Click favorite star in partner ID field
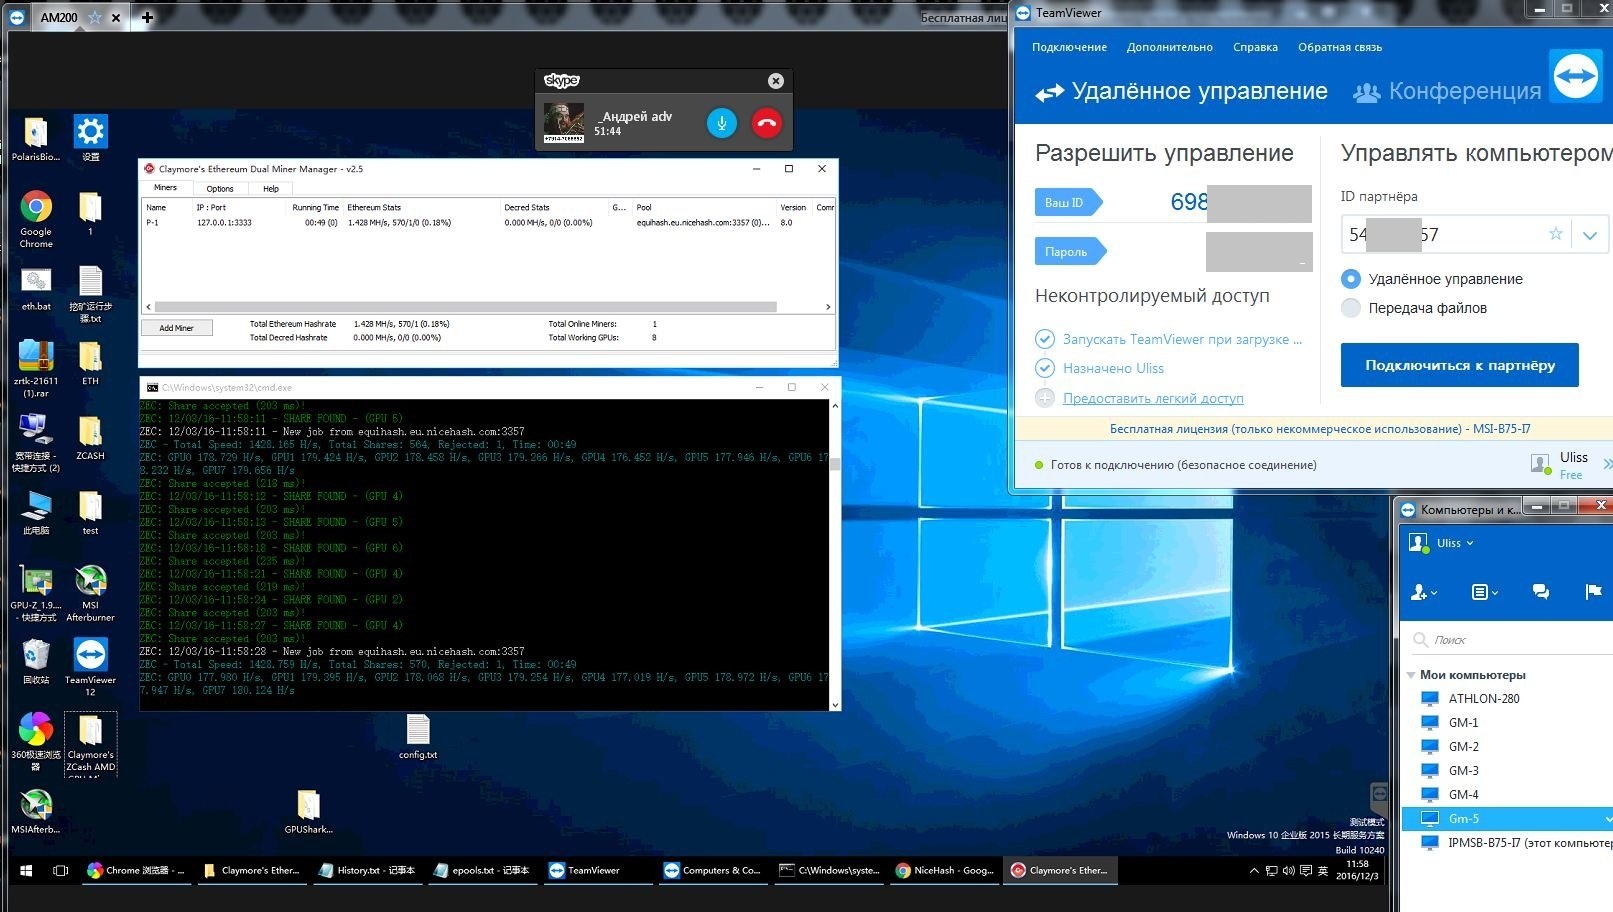The image size is (1613, 912). [1555, 234]
